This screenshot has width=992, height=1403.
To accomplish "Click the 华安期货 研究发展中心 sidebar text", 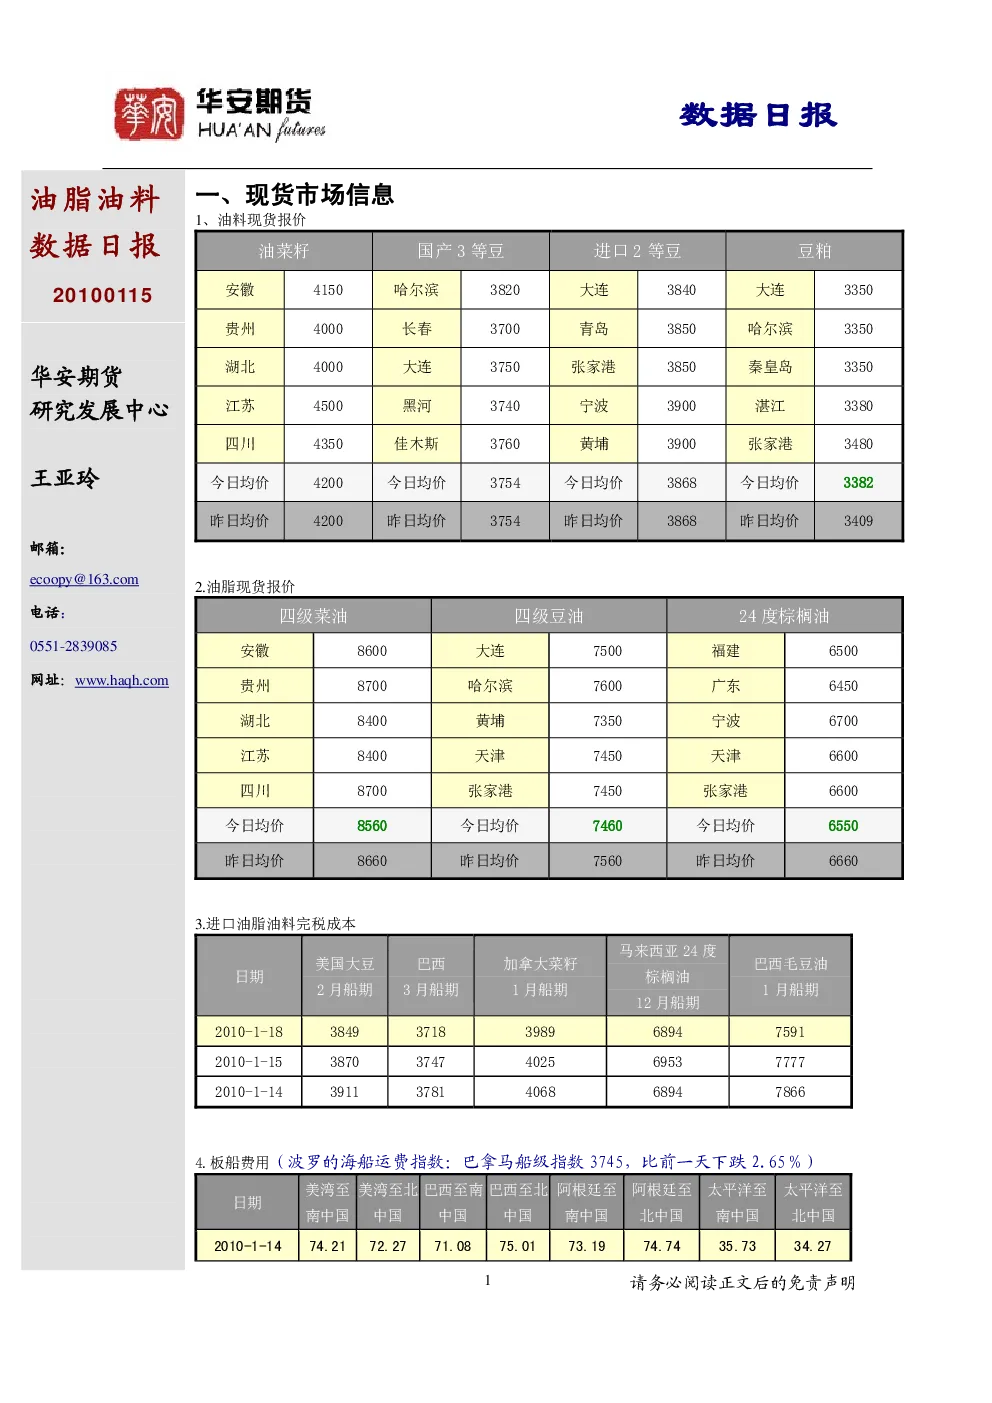I will (x=99, y=393).
